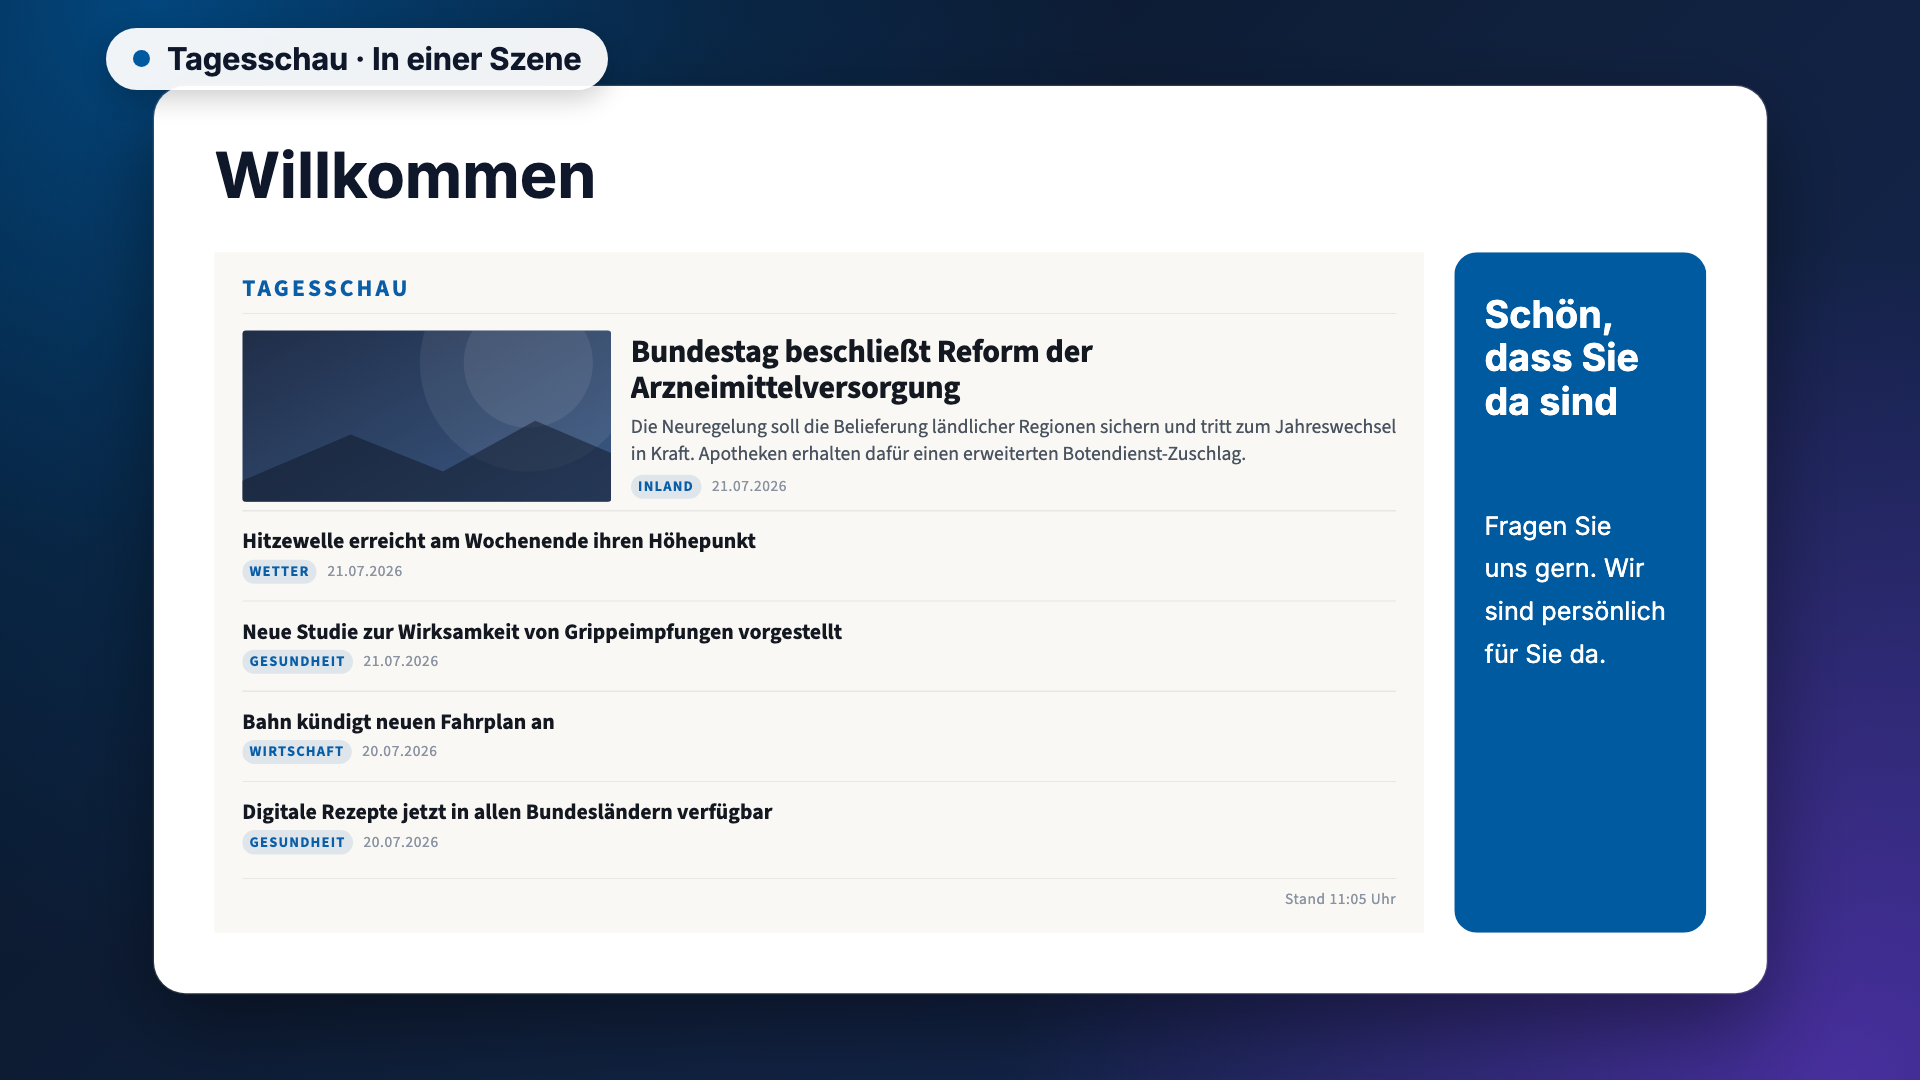Click the Willkommen heading
This screenshot has width=1920, height=1080.
click(x=405, y=175)
